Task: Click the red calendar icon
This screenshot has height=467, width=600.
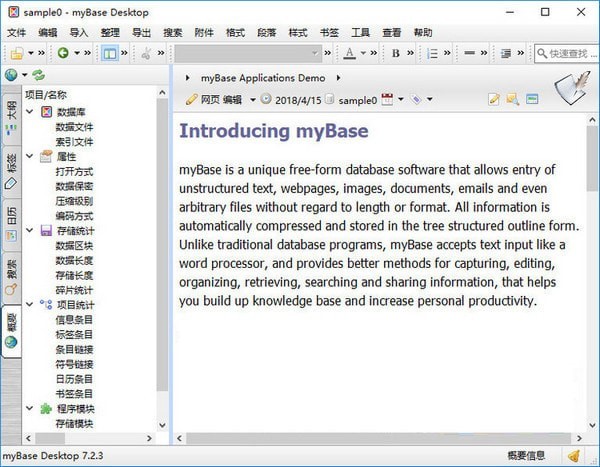Action: (387, 99)
